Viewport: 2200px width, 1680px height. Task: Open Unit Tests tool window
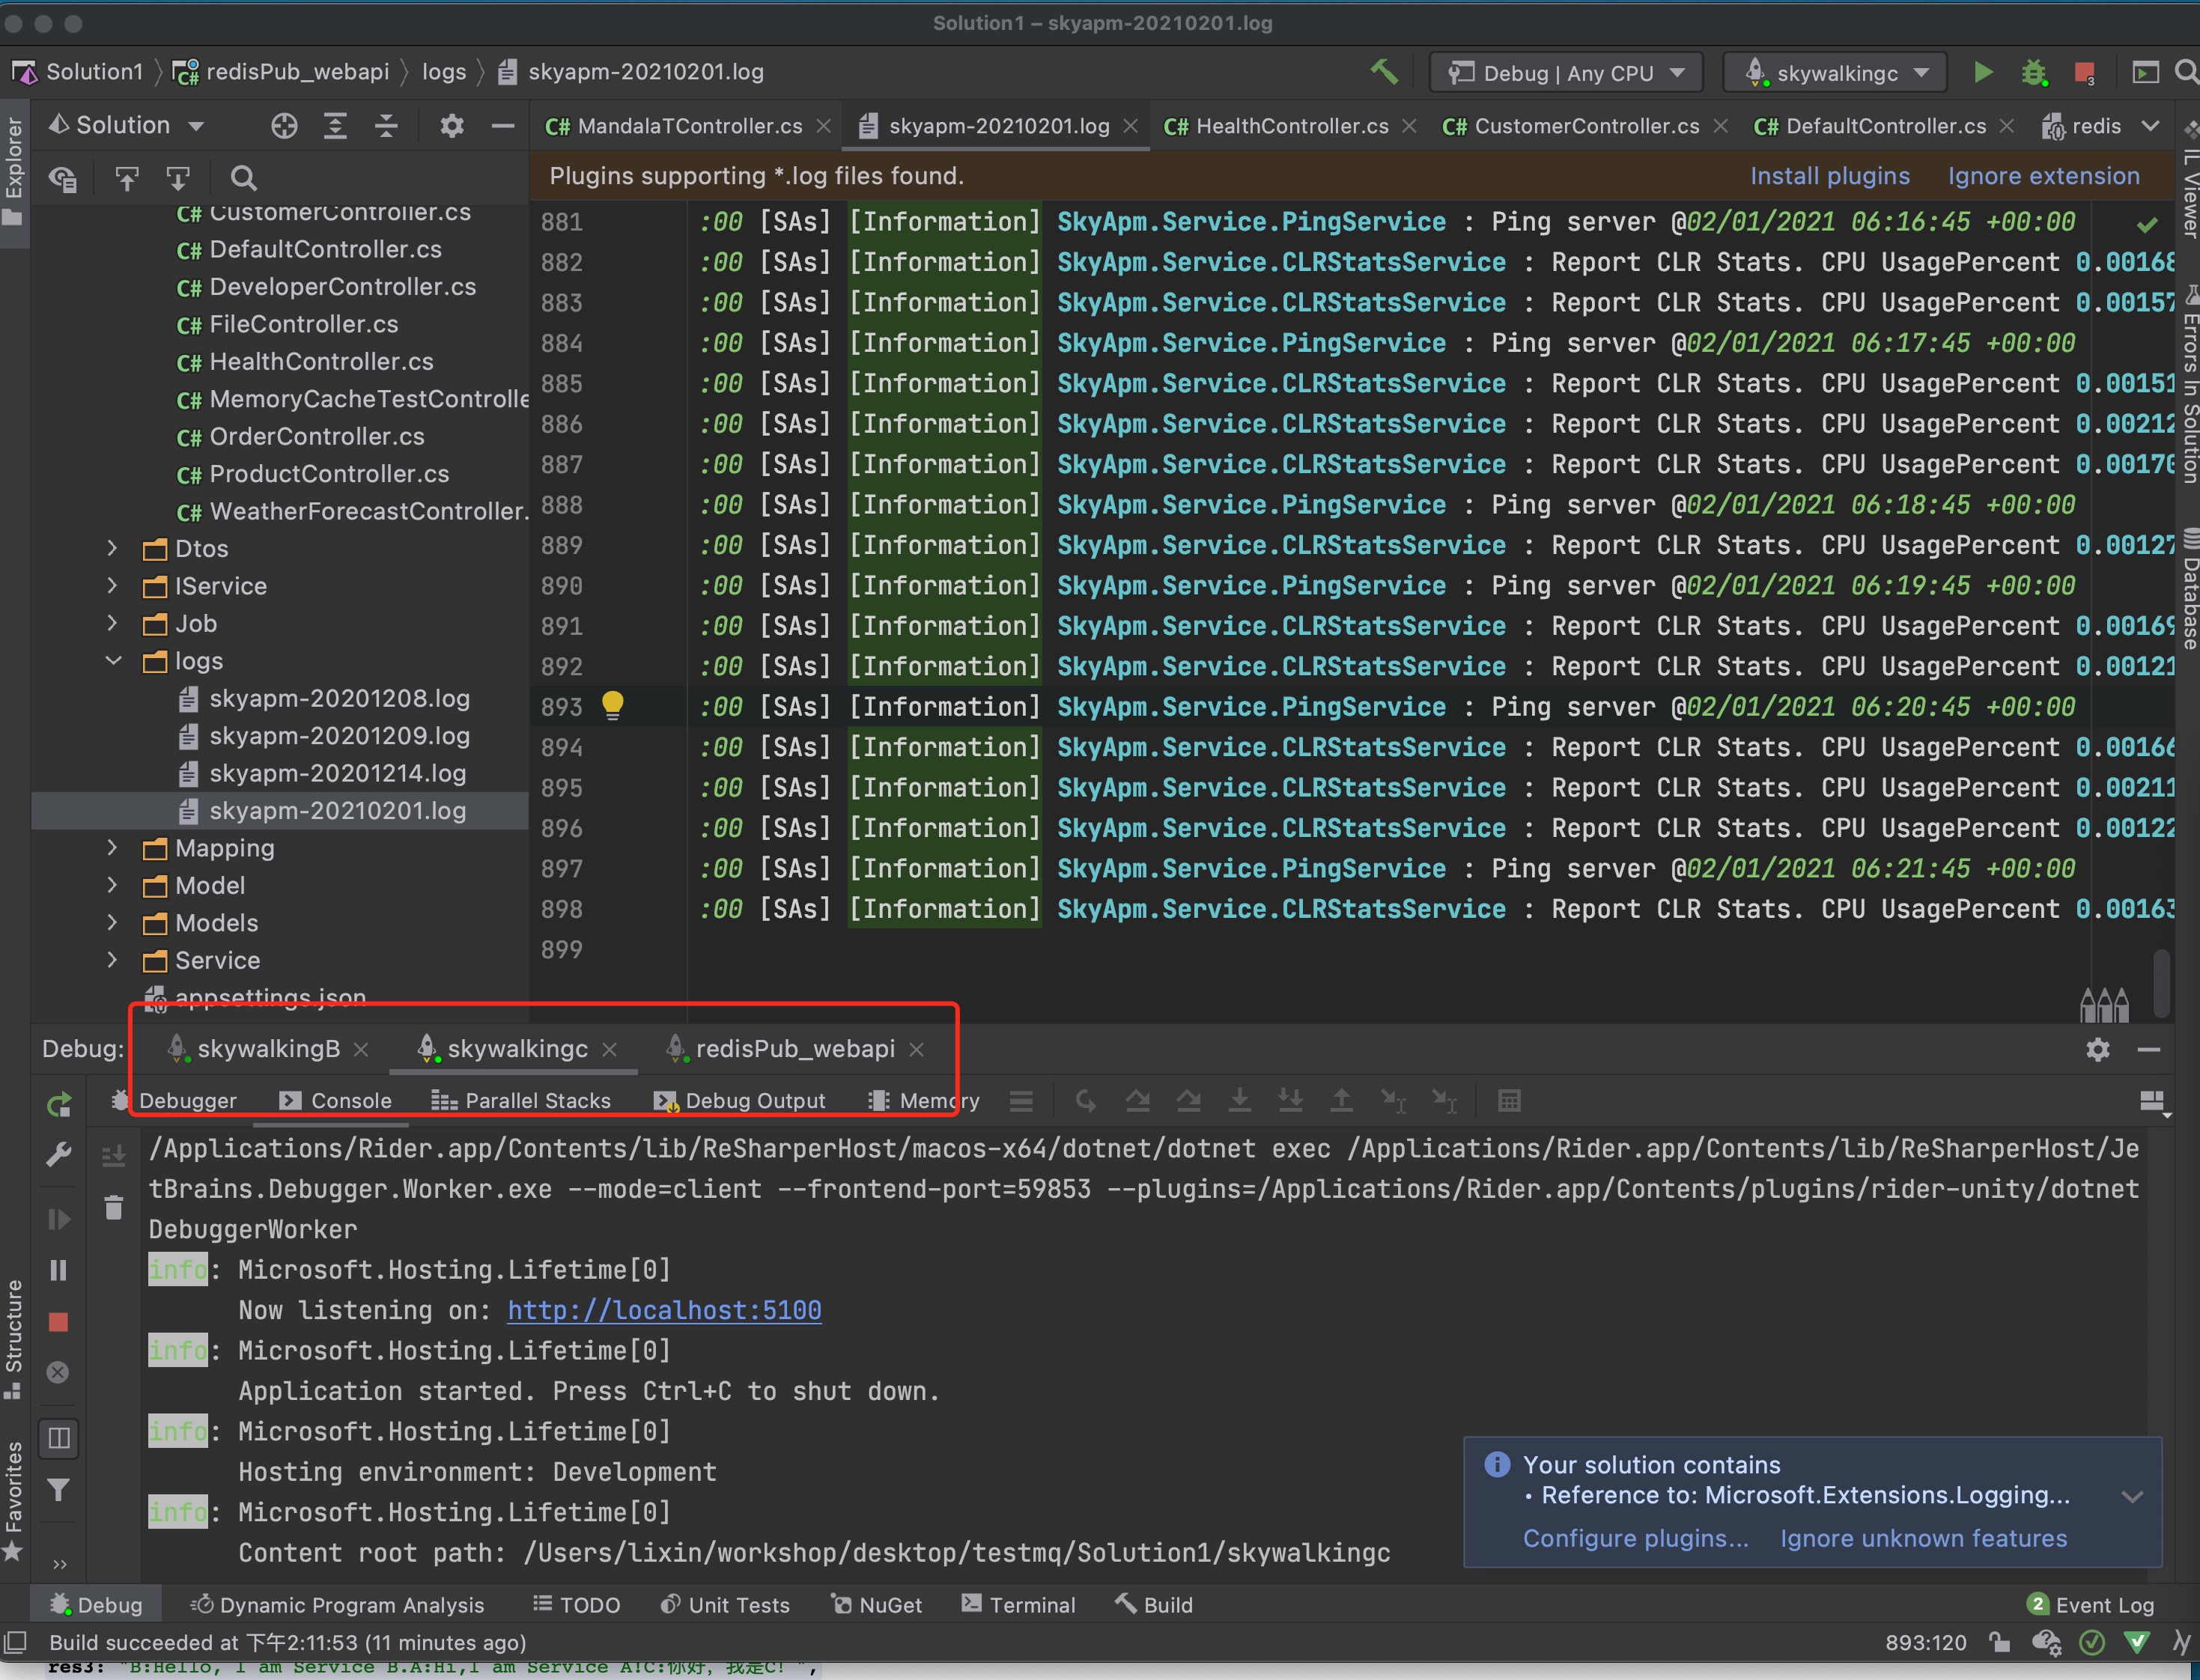[x=725, y=1605]
